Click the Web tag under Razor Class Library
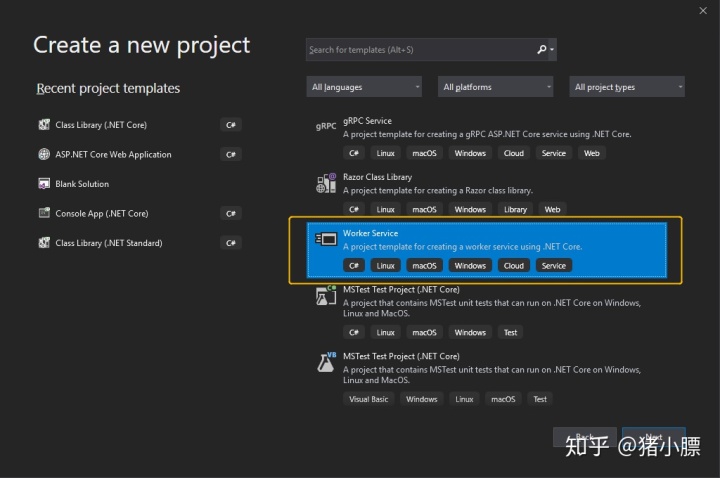The image size is (720, 478). click(552, 209)
